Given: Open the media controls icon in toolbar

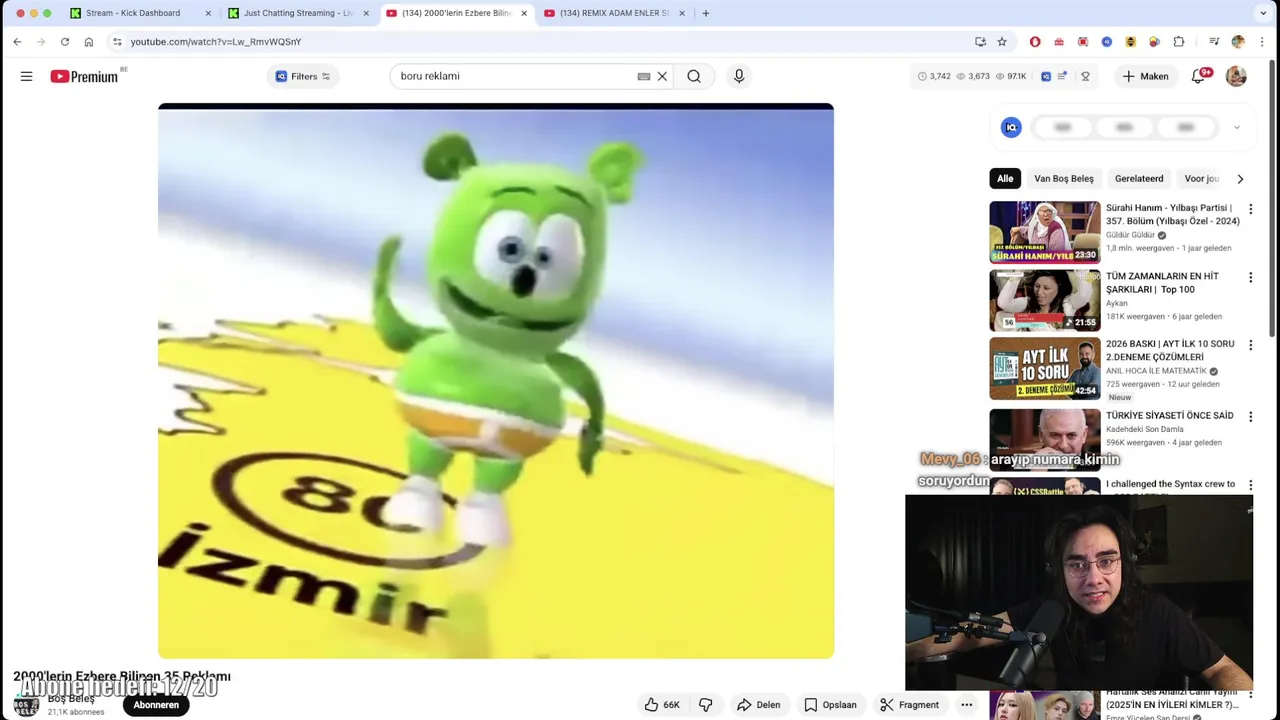Looking at the screenshot, I should (x=1214, y=42).
